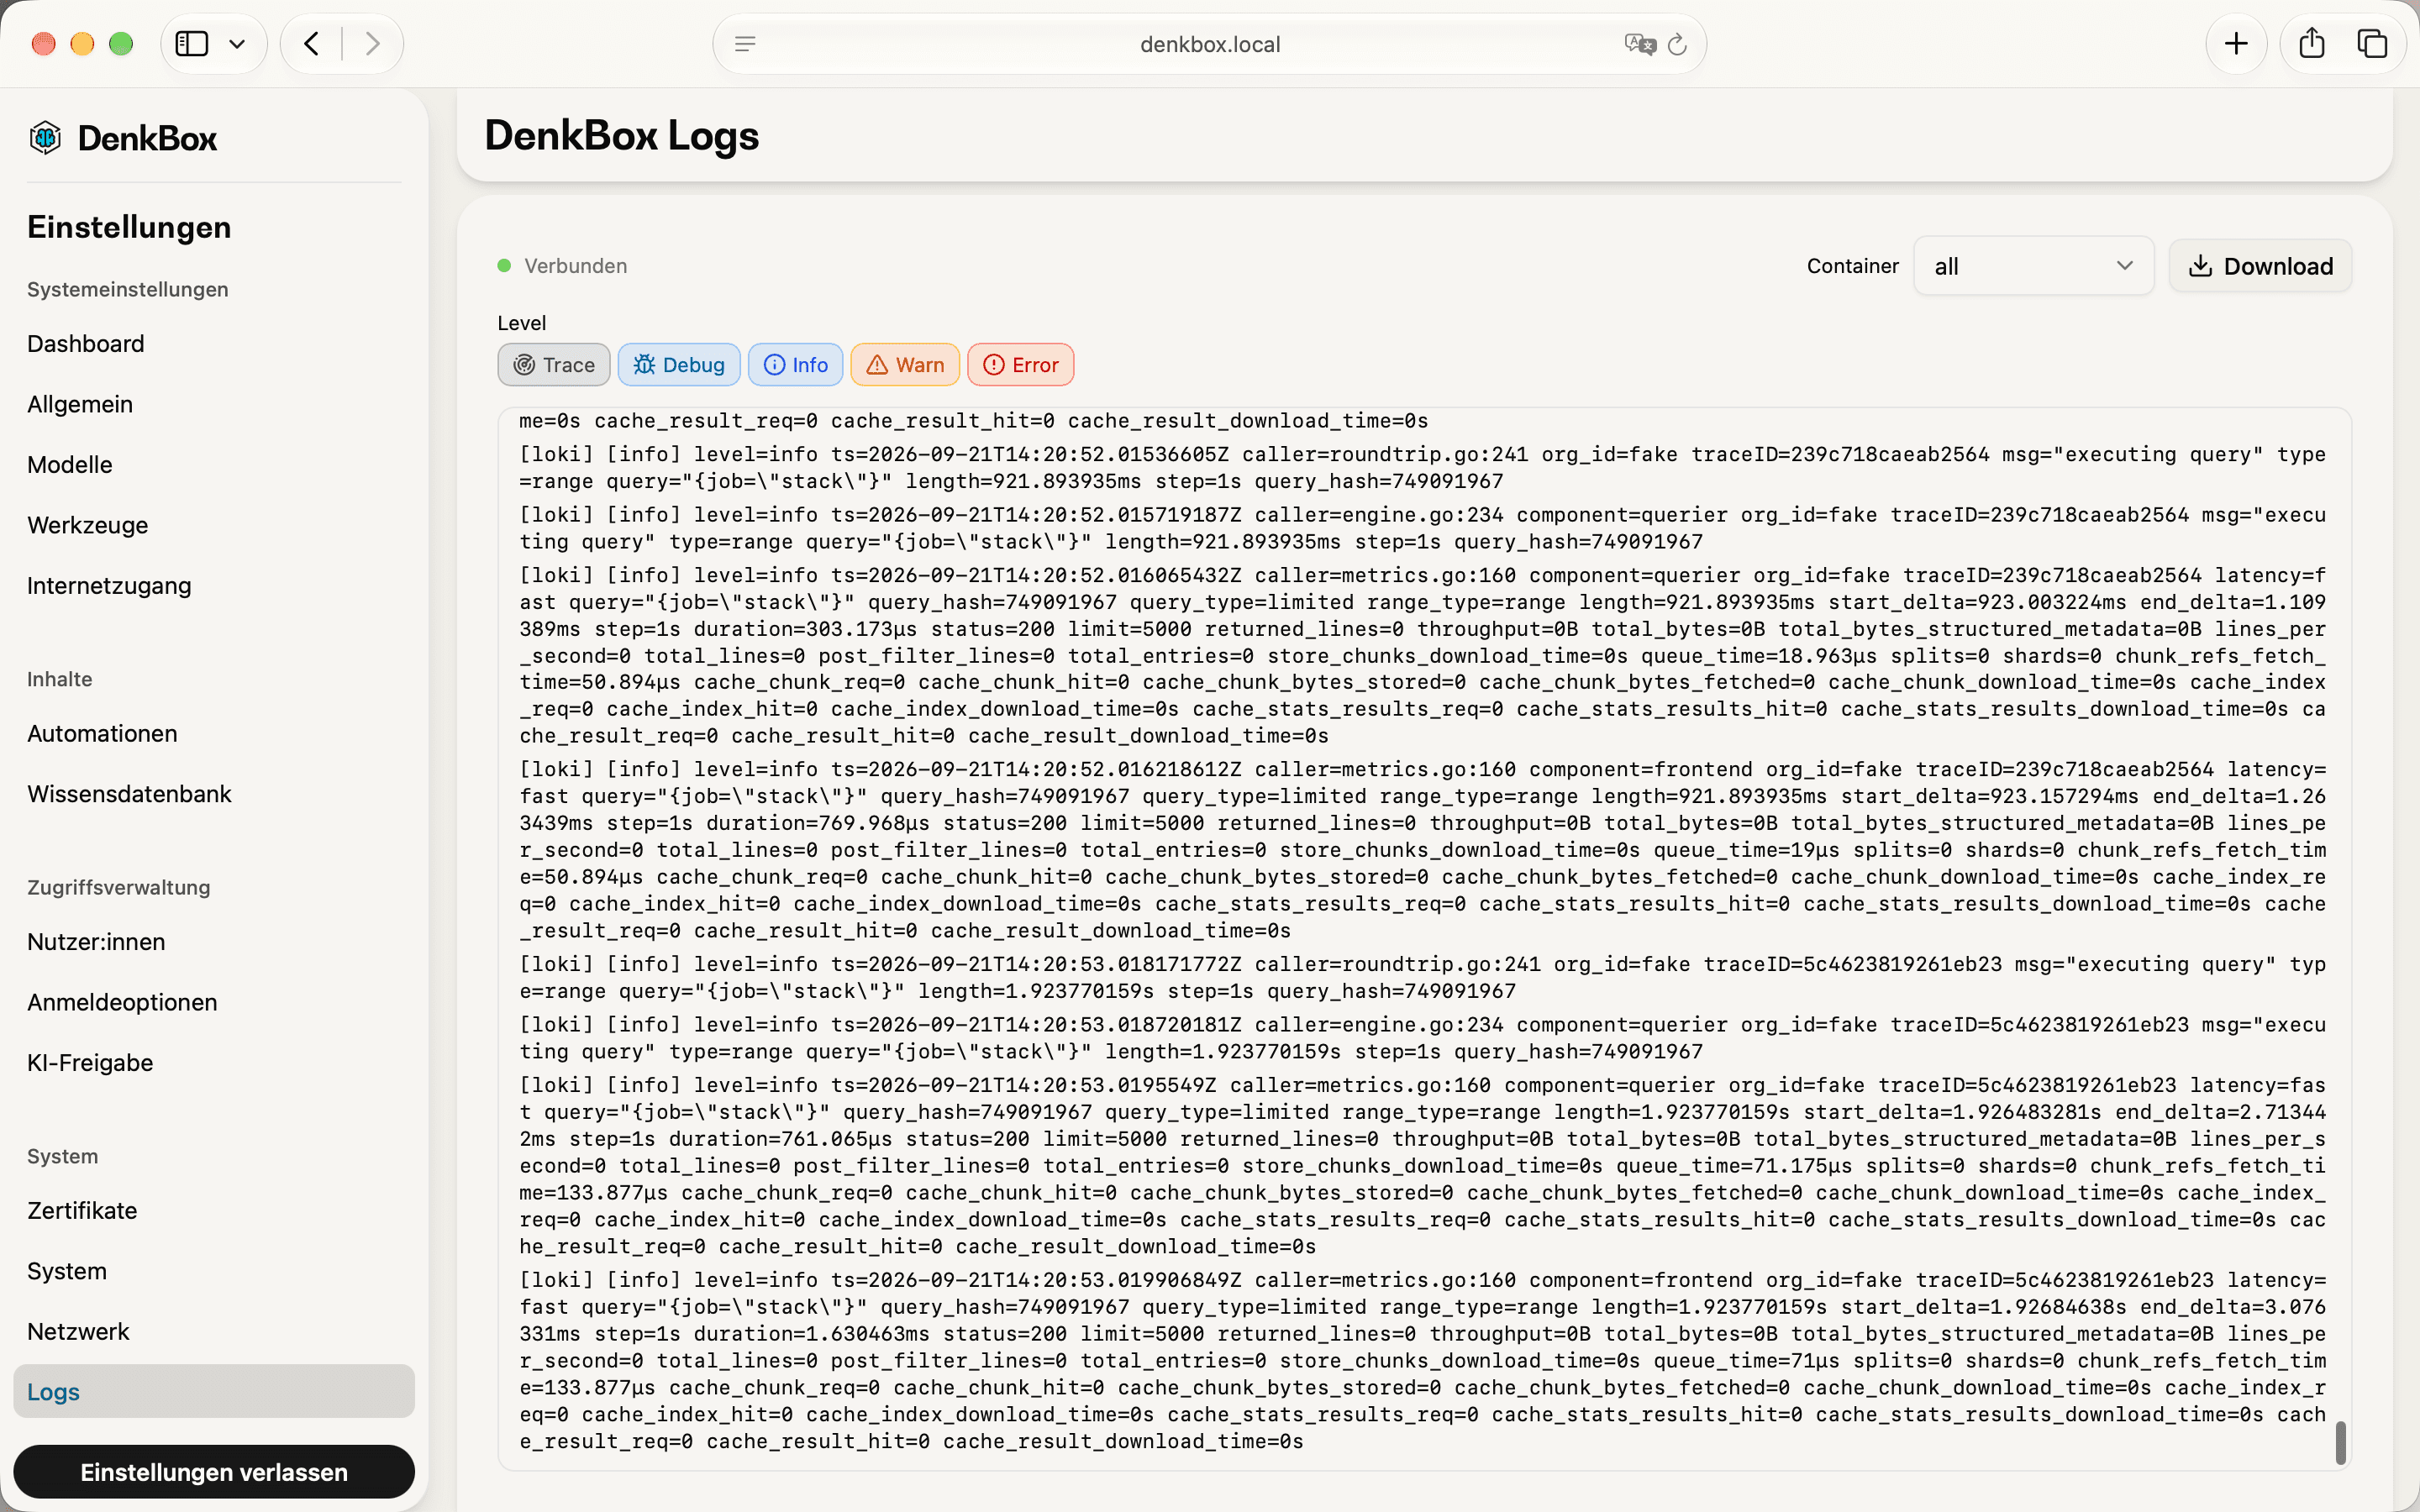The height and width of the screenshot is (1512, 2420).
Task: Toggle the Safari sidebar icon
Action: coord(191,44)
